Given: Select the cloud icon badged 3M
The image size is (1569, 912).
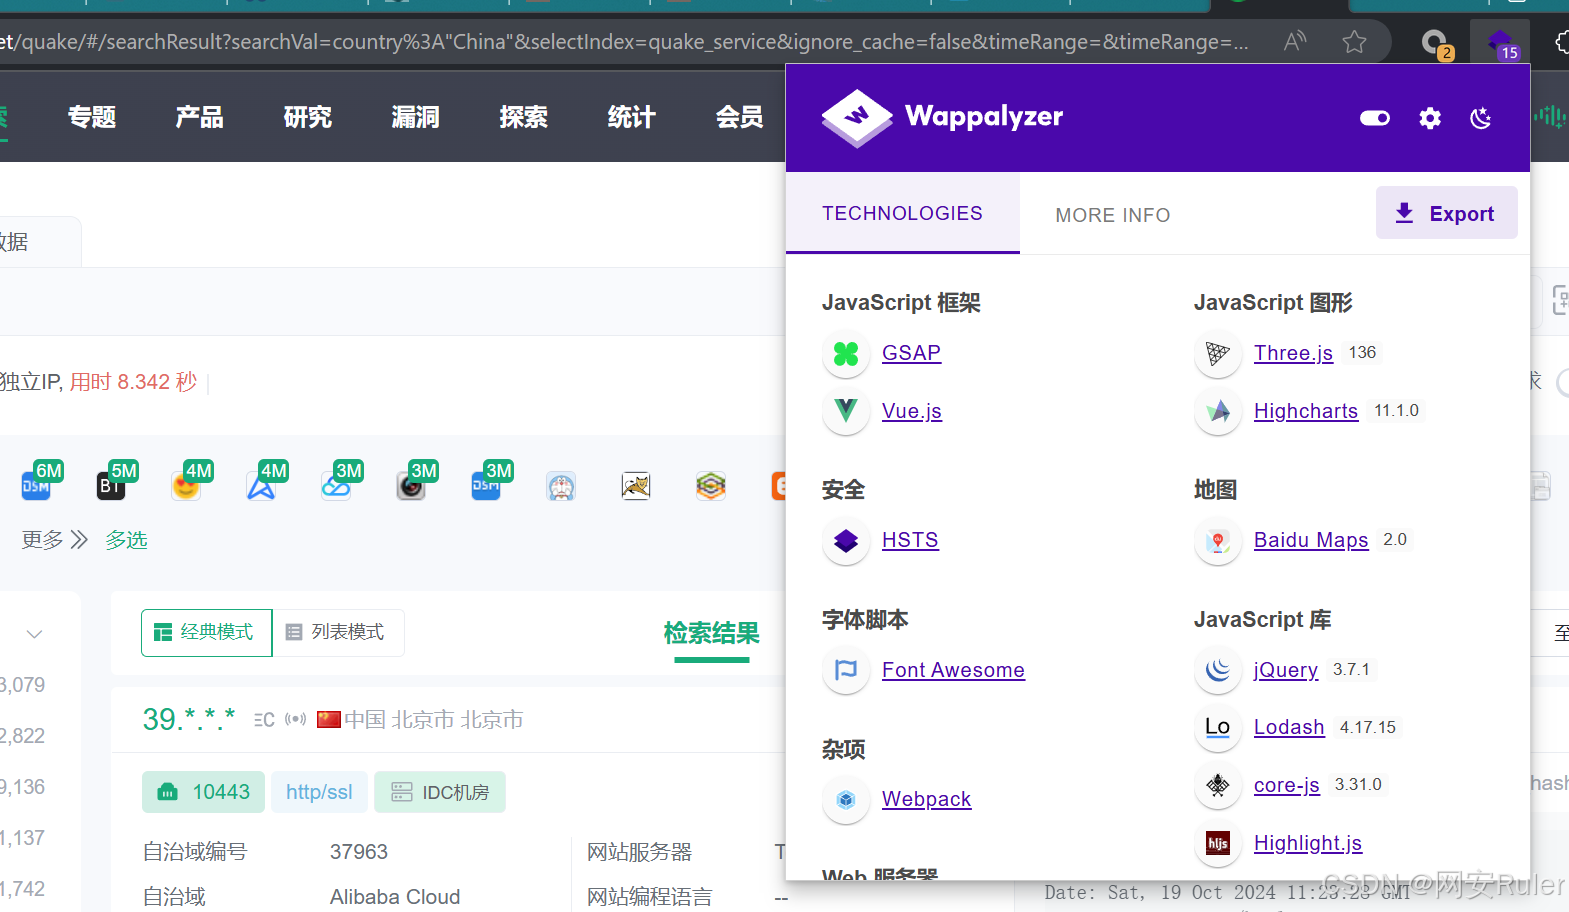Looking at the screenshot, I should (x=338, y=484).
